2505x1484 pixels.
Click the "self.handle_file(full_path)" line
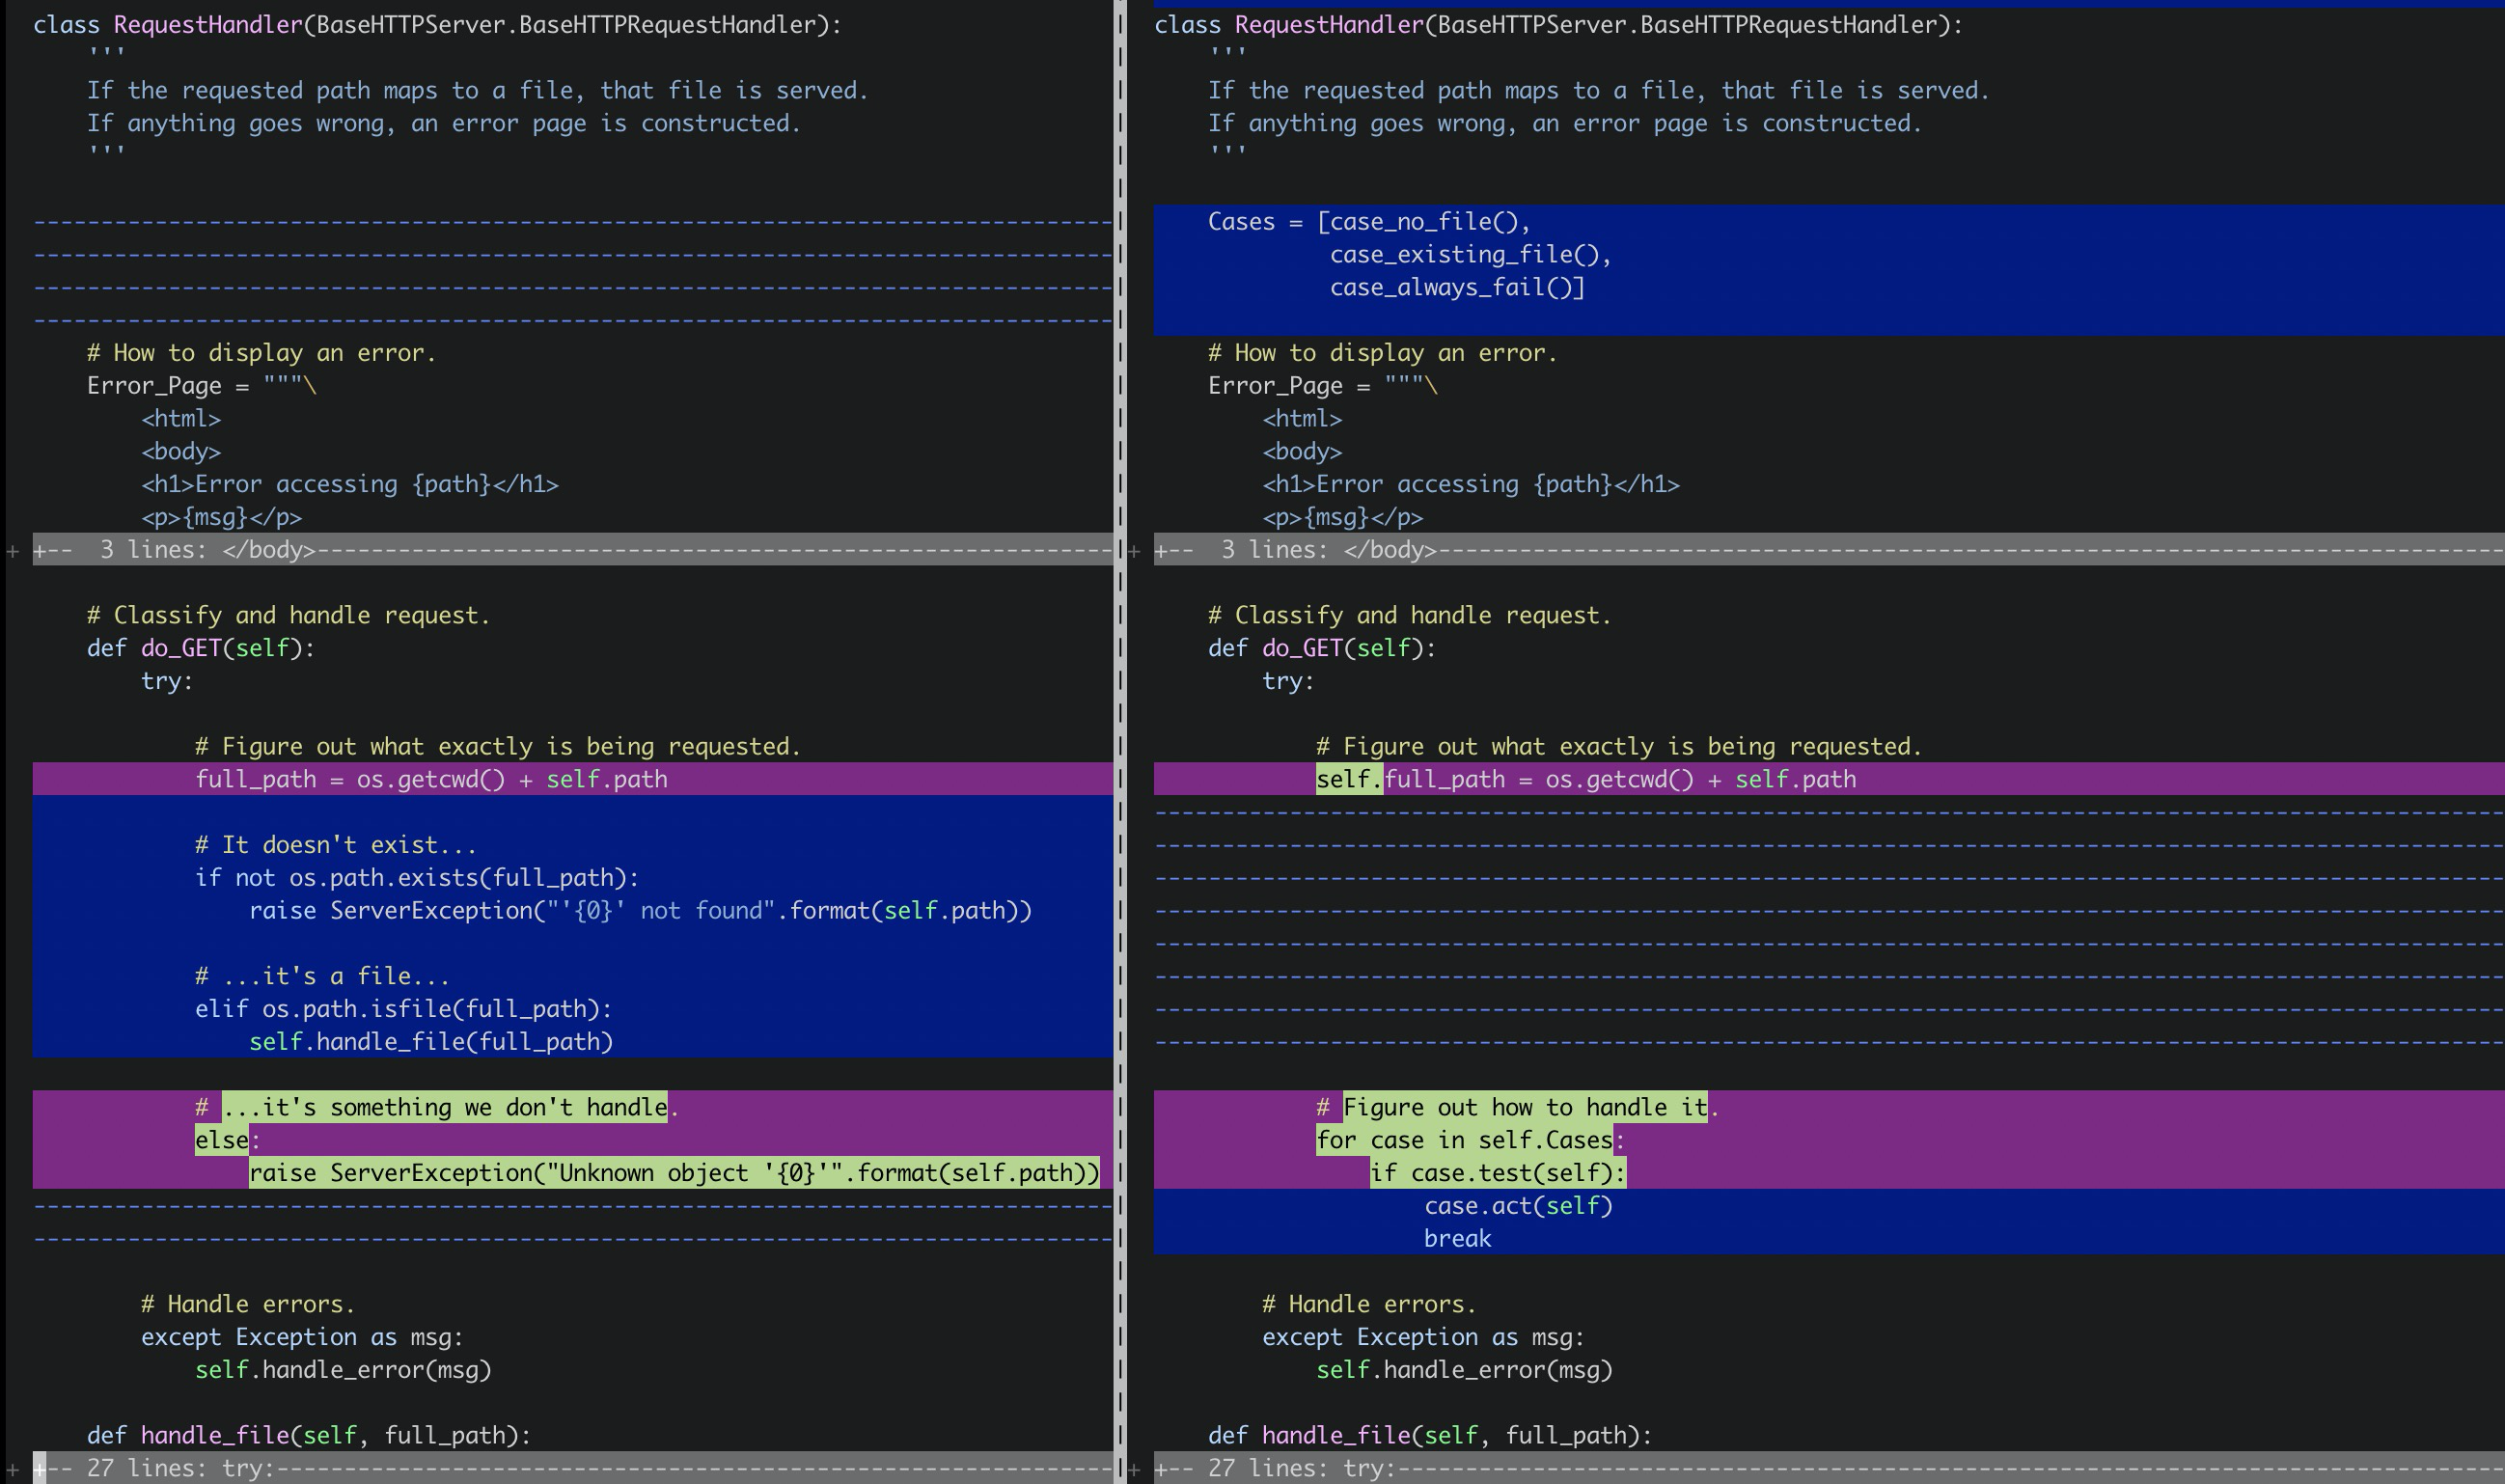point(431,1041)
